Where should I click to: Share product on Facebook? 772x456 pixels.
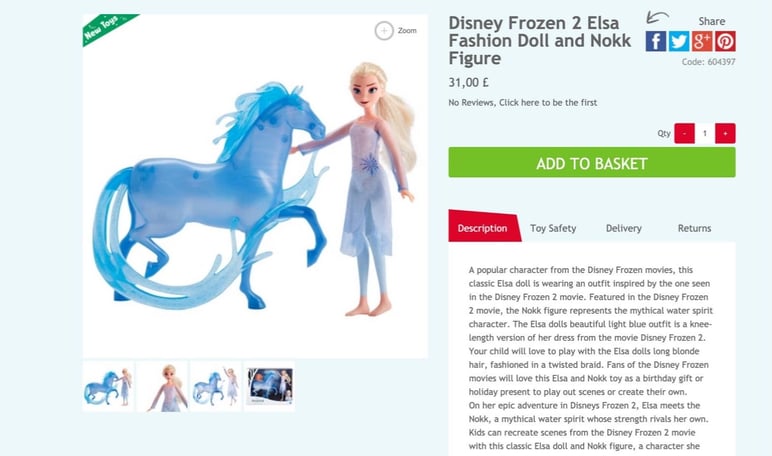(x=656, y=41)
